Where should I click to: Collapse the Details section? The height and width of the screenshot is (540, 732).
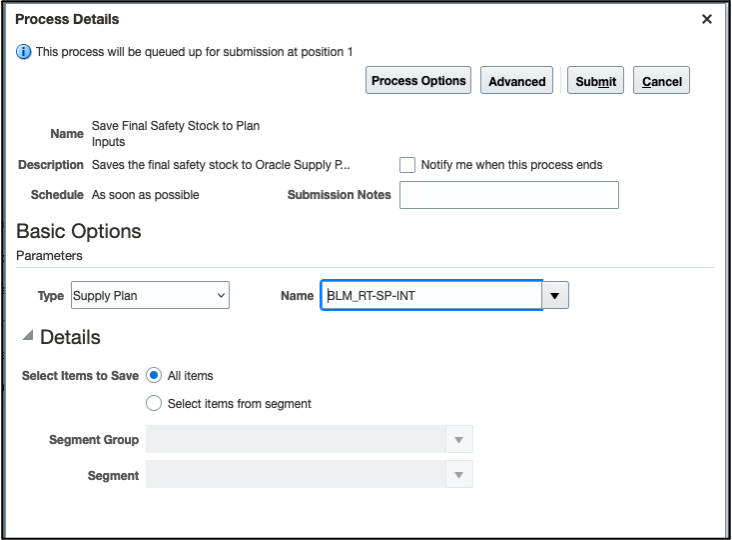point(27,337)
